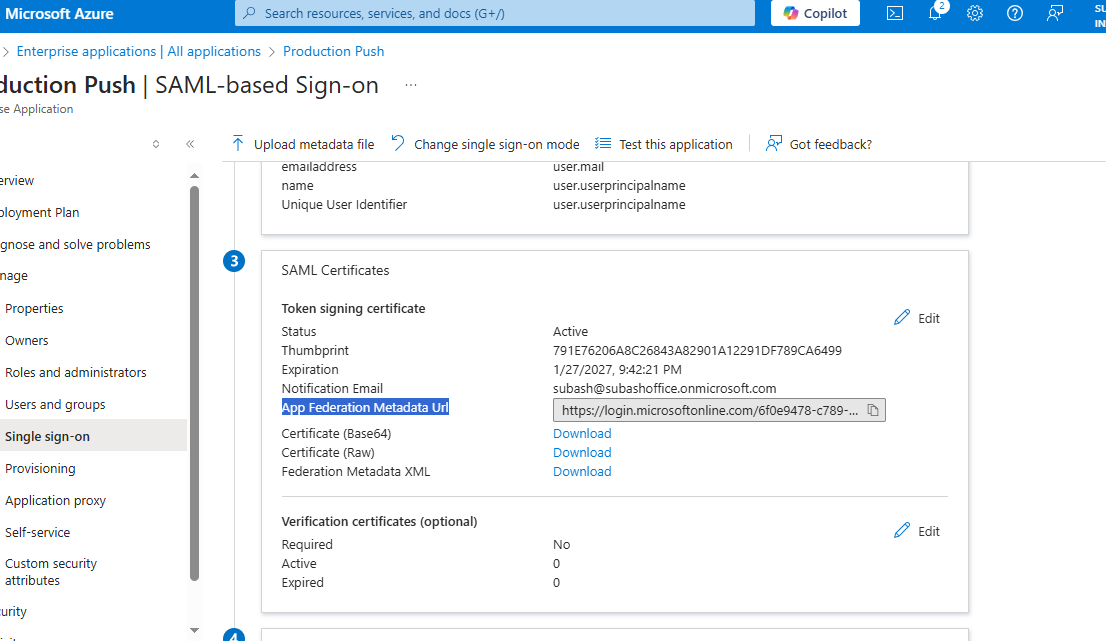Select the App Federation Metadata Url field
1106x641 pixels.
(719, 410)
